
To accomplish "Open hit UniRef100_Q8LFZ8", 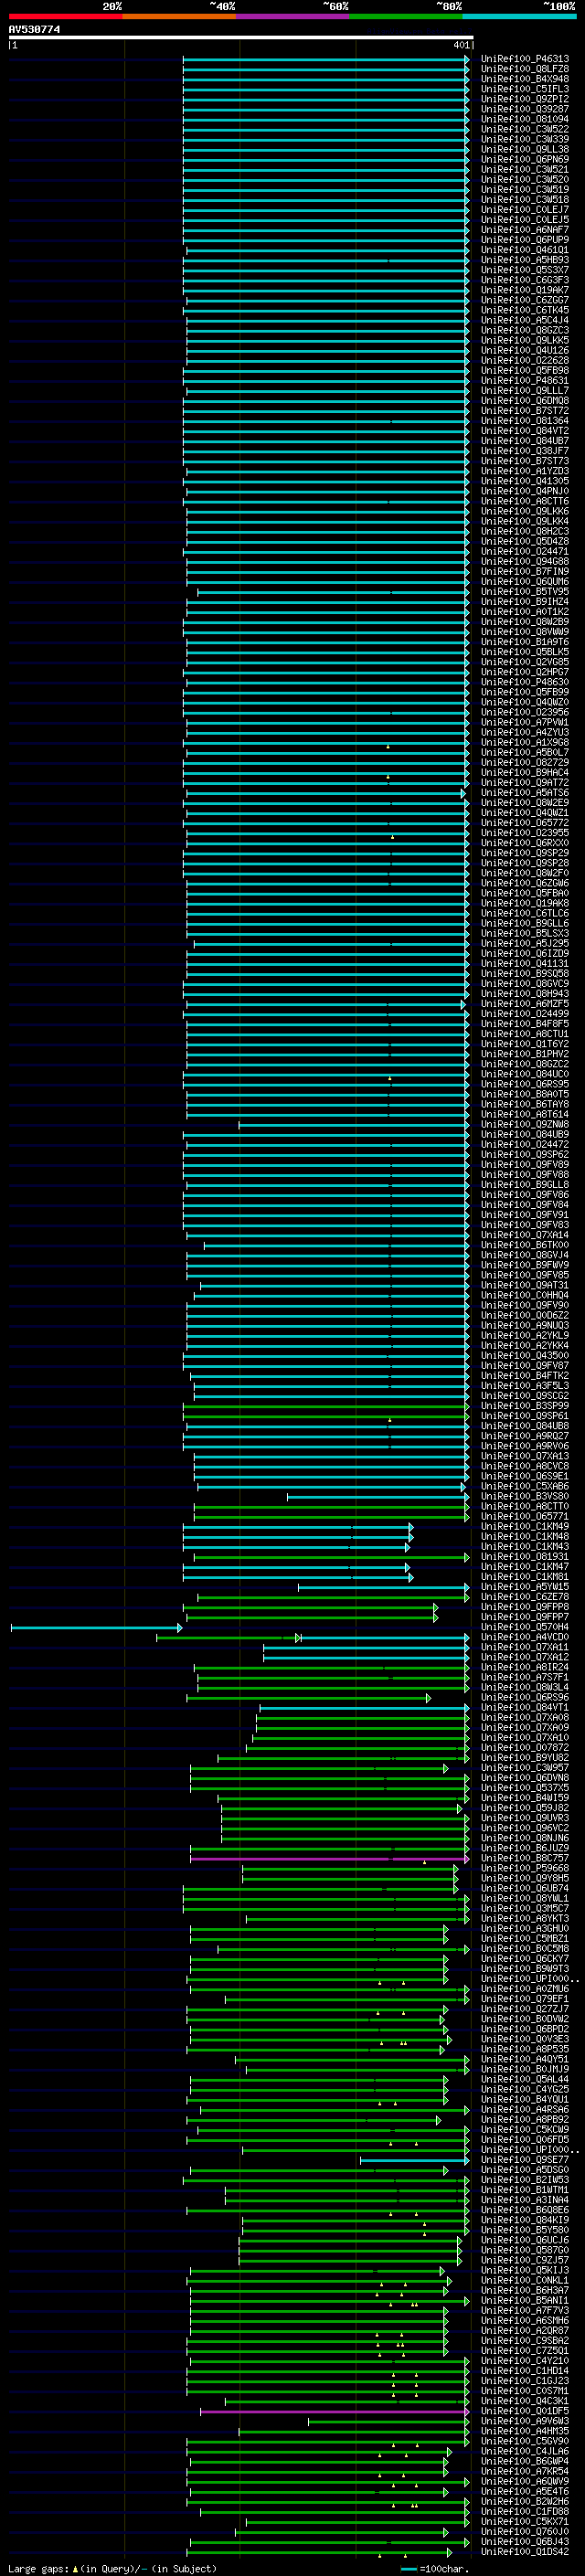I will click(x=524, y=69).
